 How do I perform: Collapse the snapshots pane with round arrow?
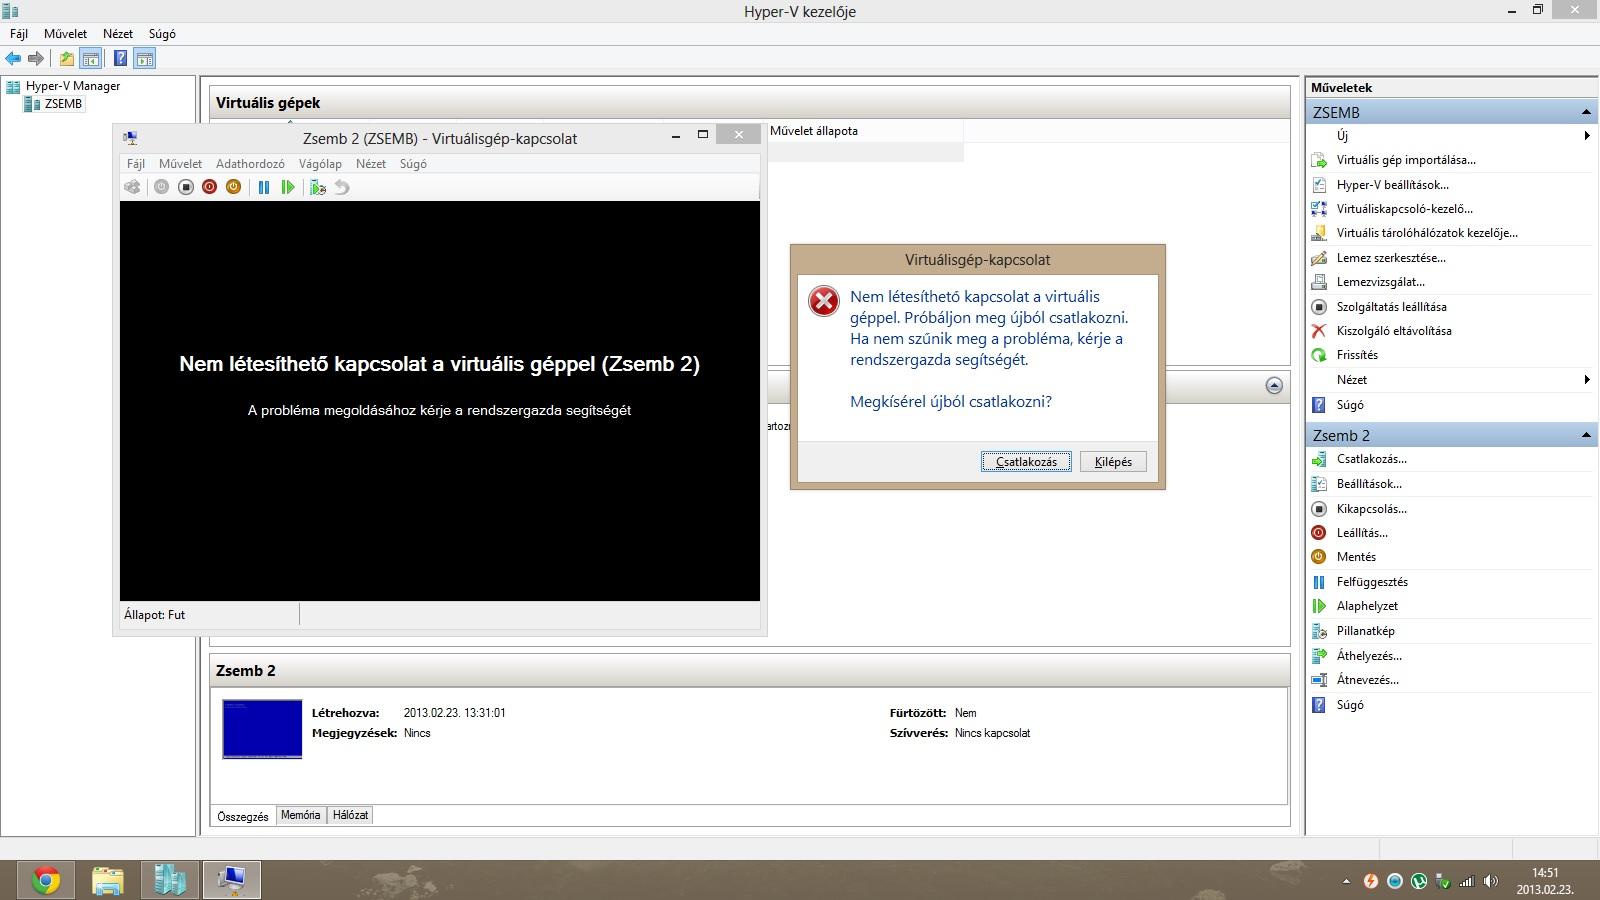(x=1274, y=386)
